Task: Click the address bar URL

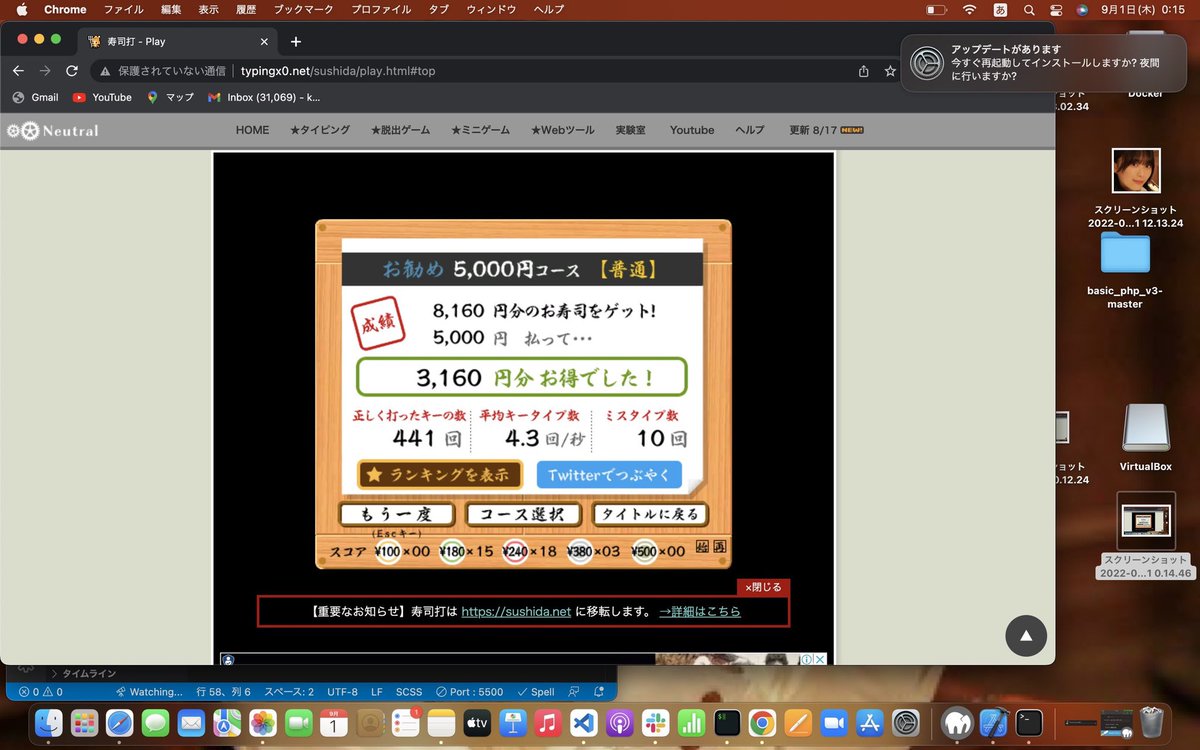Action: coord(338,71)
